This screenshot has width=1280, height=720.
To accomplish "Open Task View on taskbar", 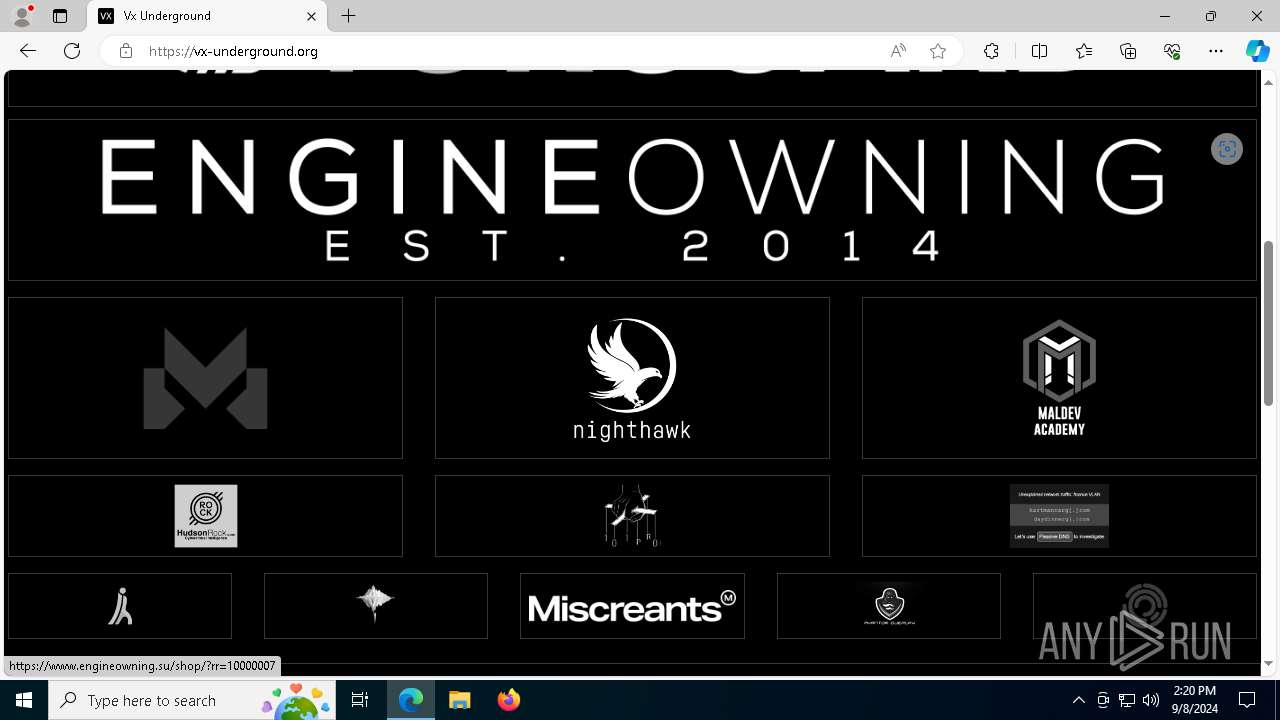I will (360, 700).
